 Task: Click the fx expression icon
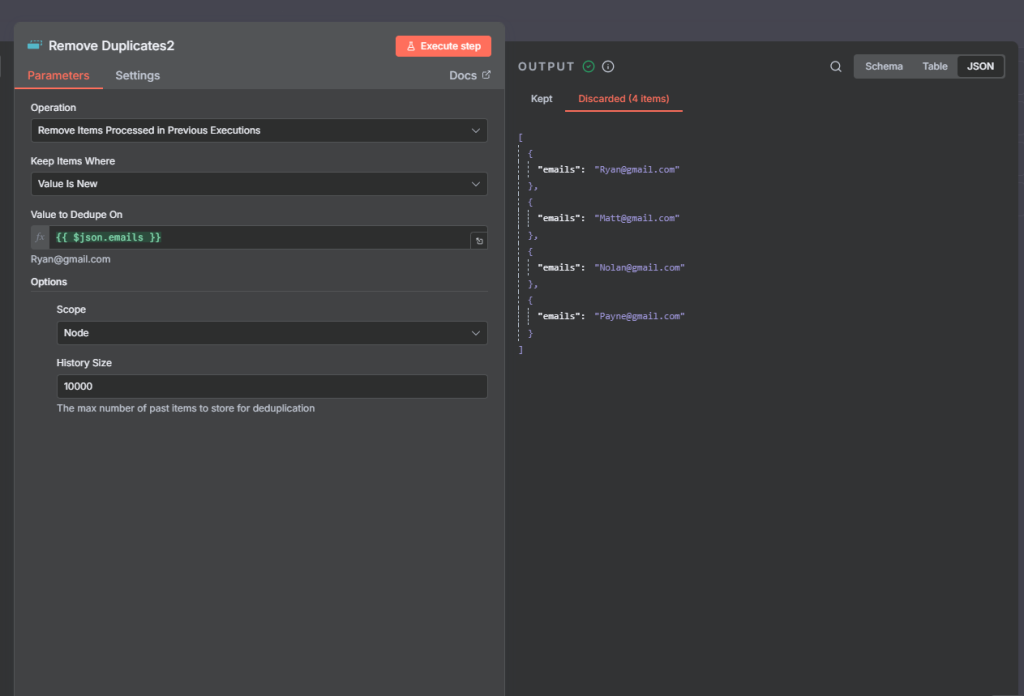[x=40, y=238]
